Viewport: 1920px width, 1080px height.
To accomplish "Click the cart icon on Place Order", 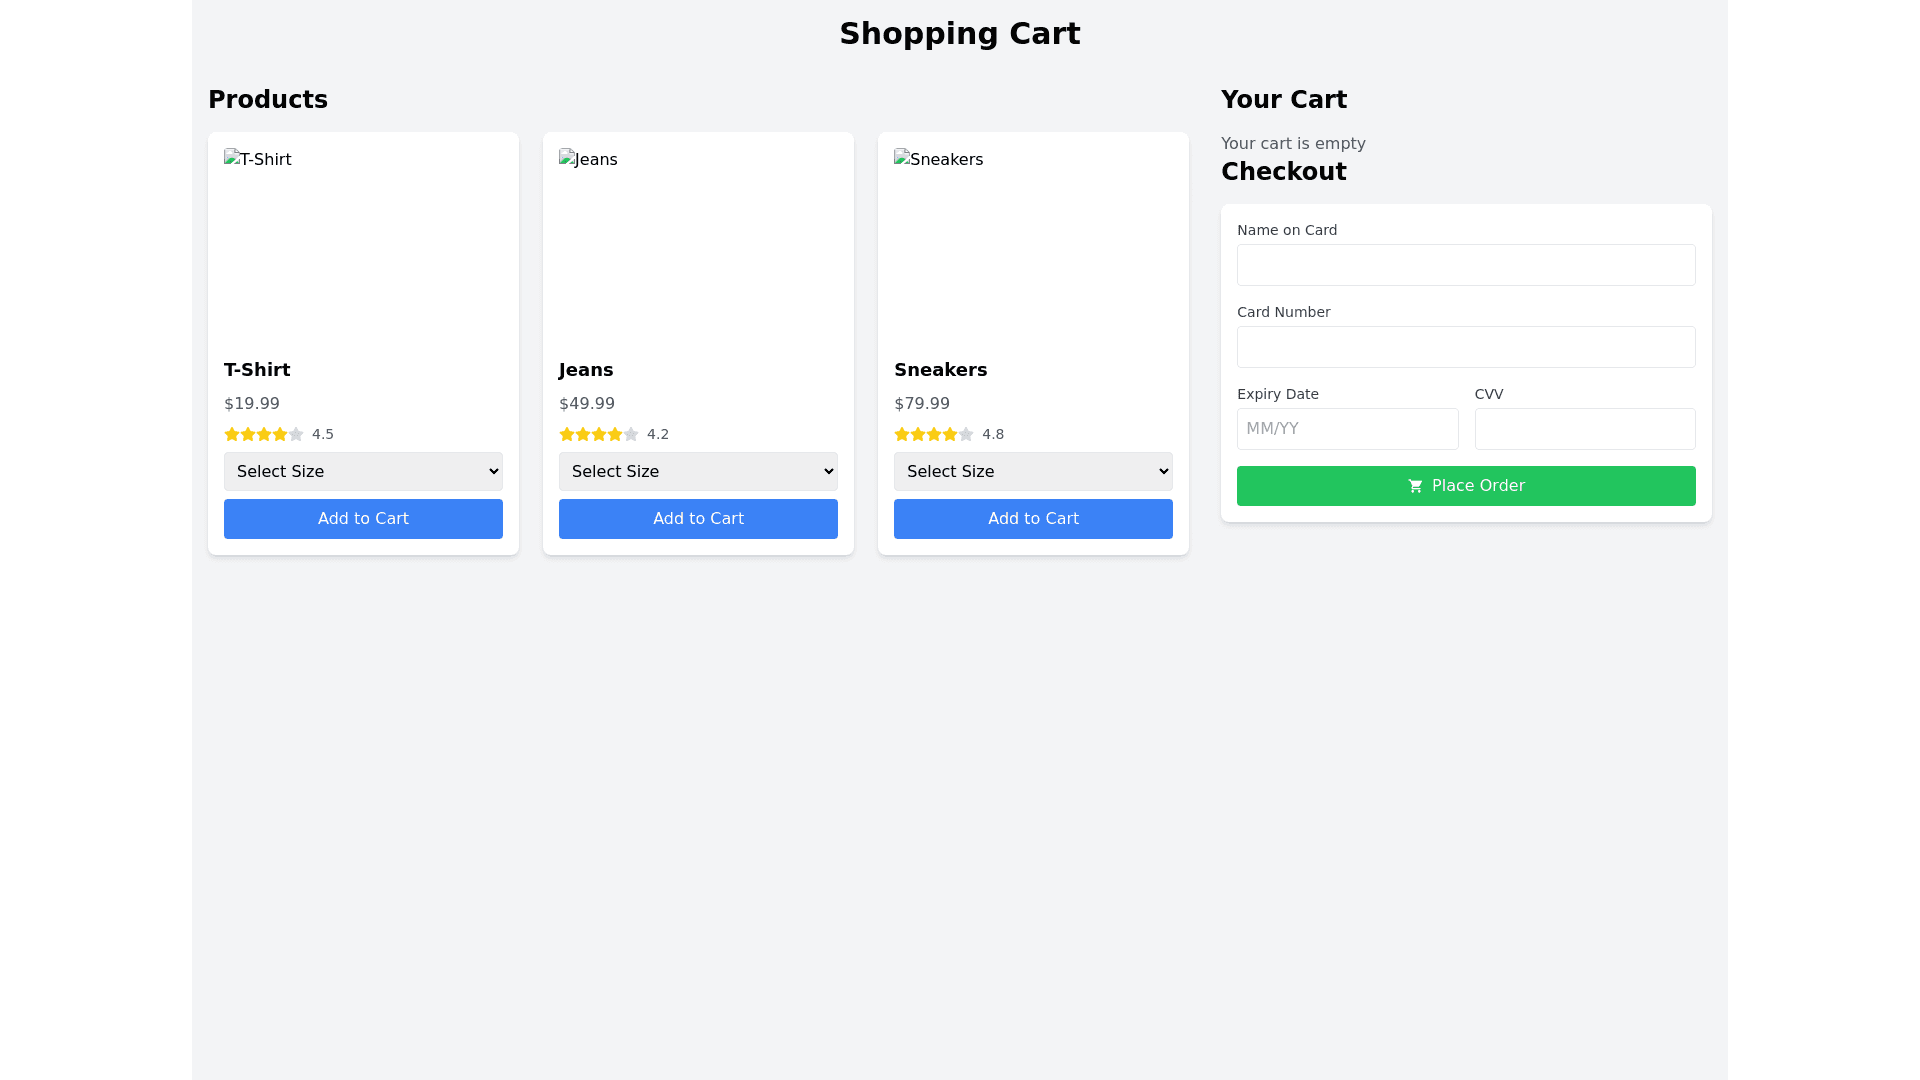I will [1415, 486].
